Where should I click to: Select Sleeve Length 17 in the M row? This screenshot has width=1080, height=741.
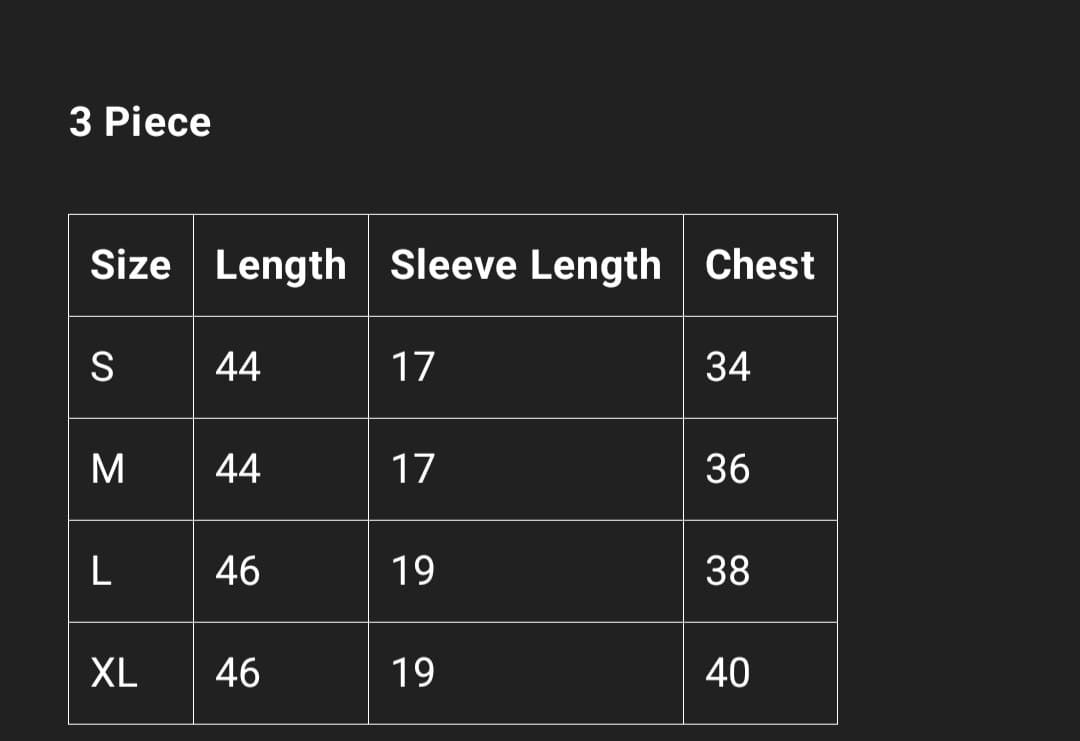click(x=412, y=469)
